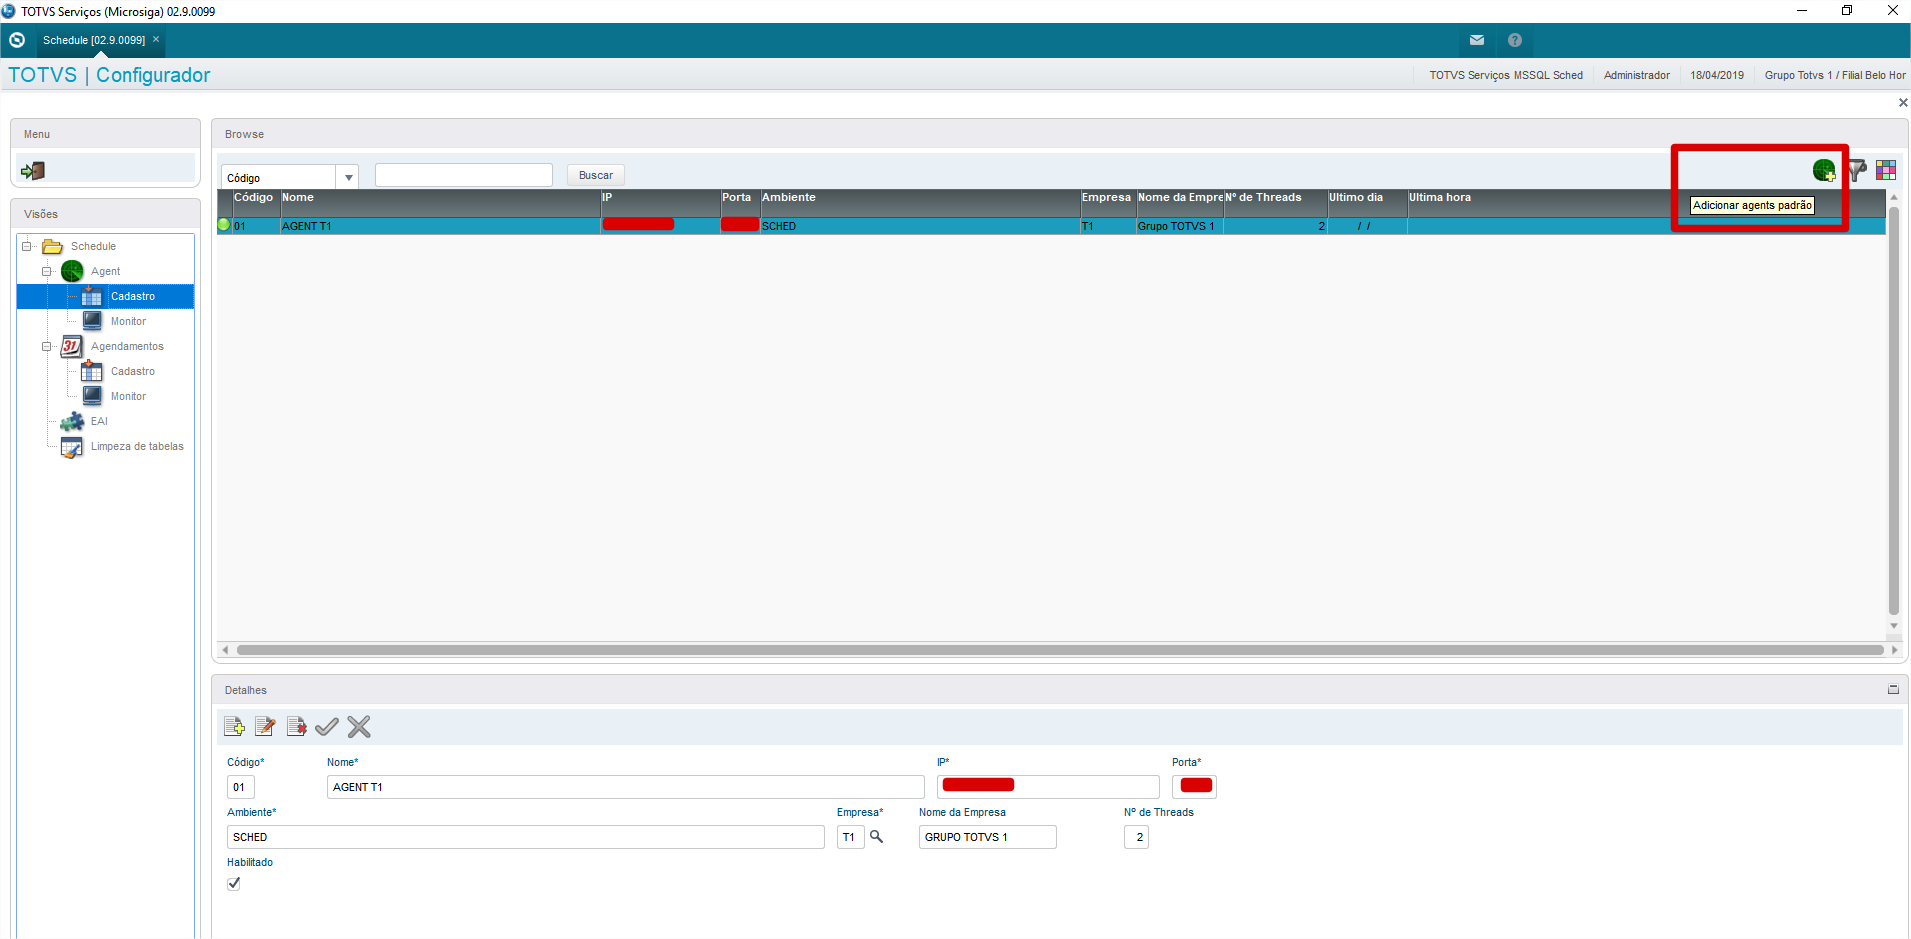Minimize the Detalhes panel
The height and width of the screenshot is (939, 1911).
pyautogui.click(x=1893, y=690)
